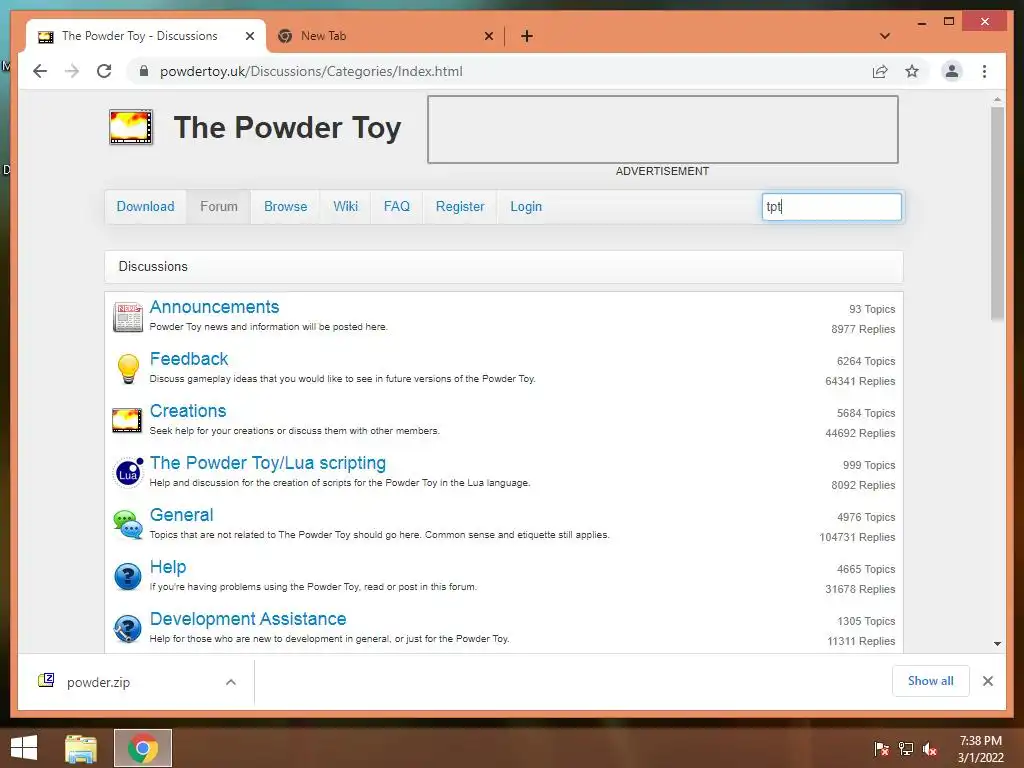The height and width of the screenshot is (768, 1024).
Task: Reload the current page
Action: click(104, 71)
